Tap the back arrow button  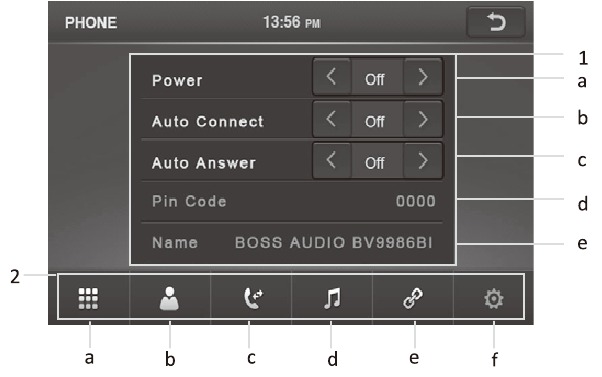tap(496, 22)
